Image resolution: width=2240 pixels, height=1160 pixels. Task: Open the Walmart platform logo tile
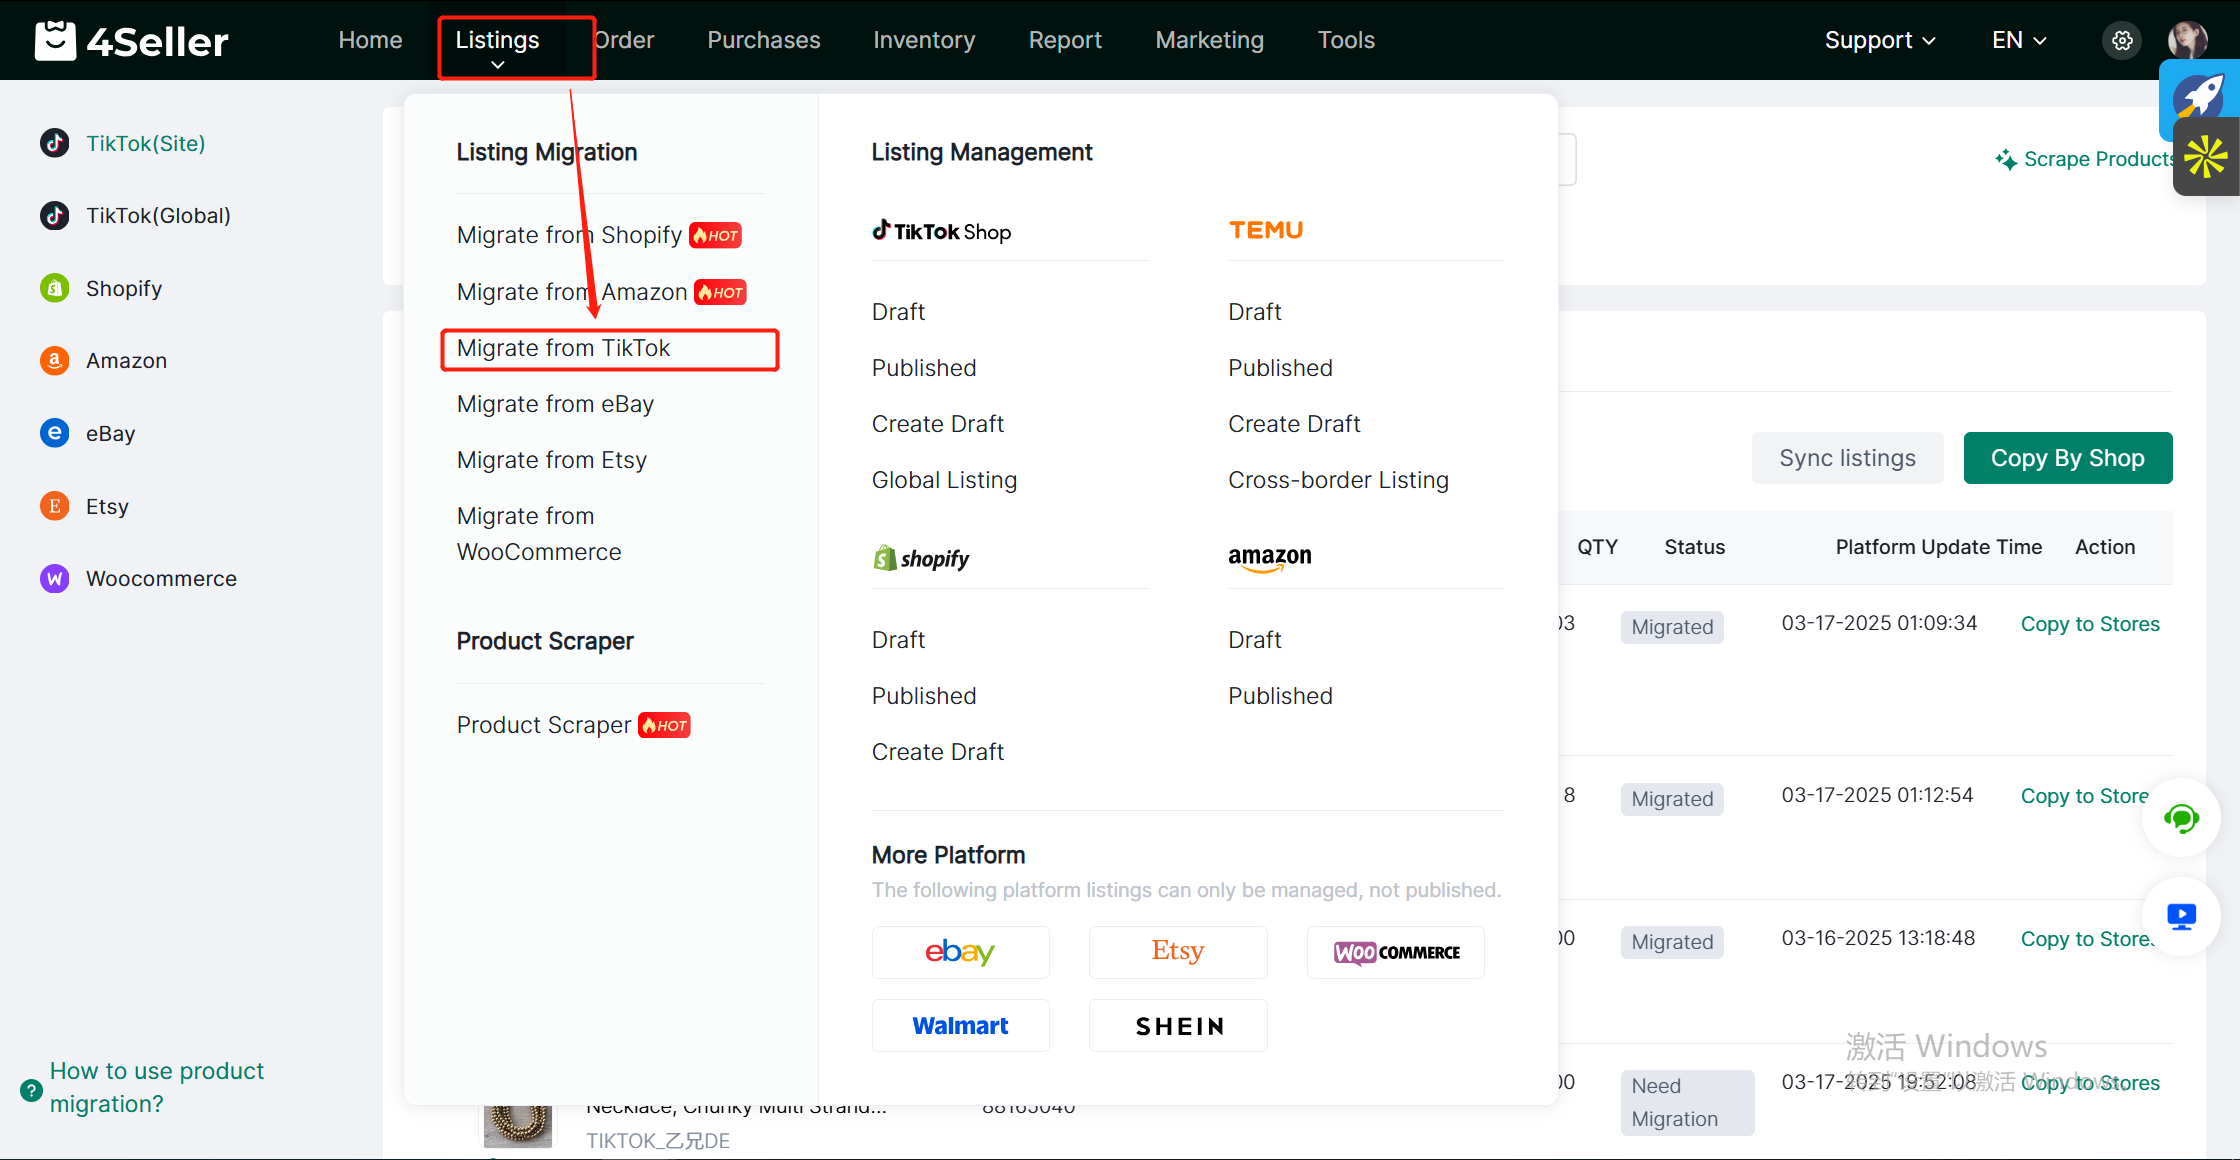click(960, 1025)
